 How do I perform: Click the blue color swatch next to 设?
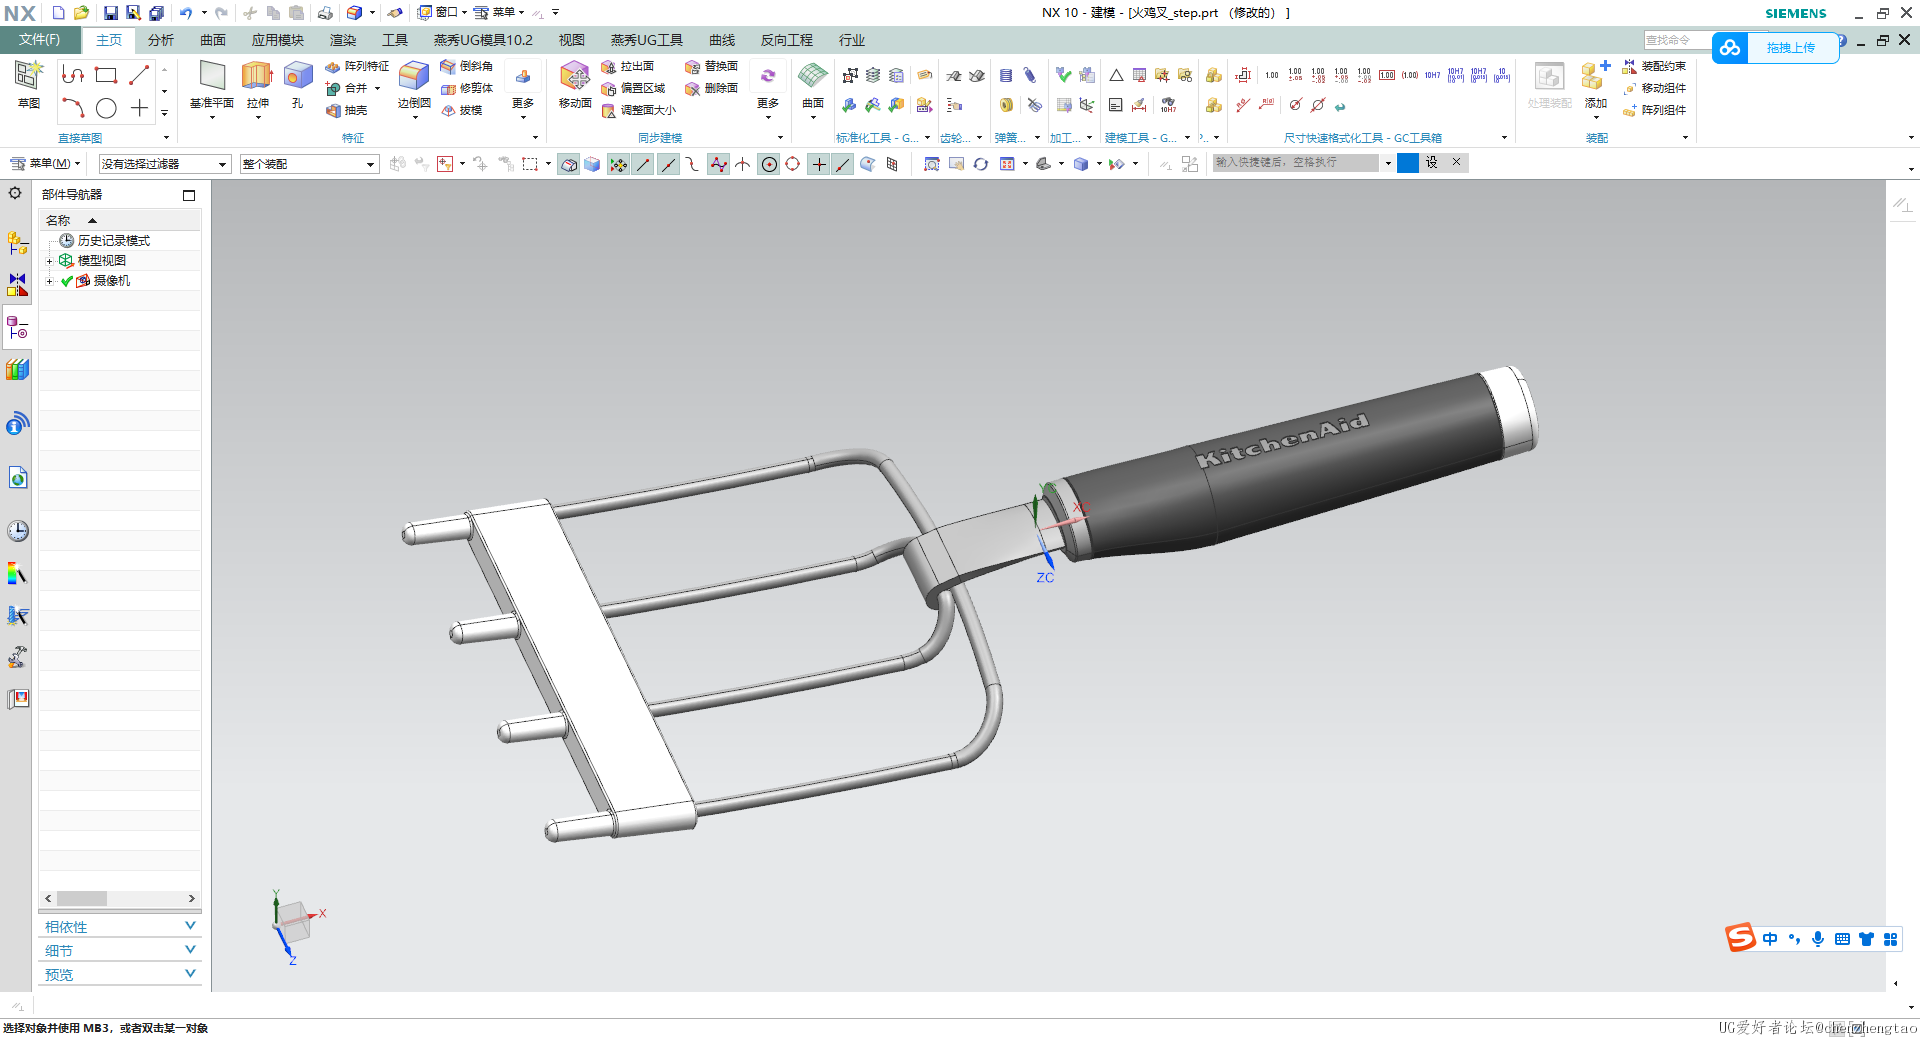(1408, 163)
